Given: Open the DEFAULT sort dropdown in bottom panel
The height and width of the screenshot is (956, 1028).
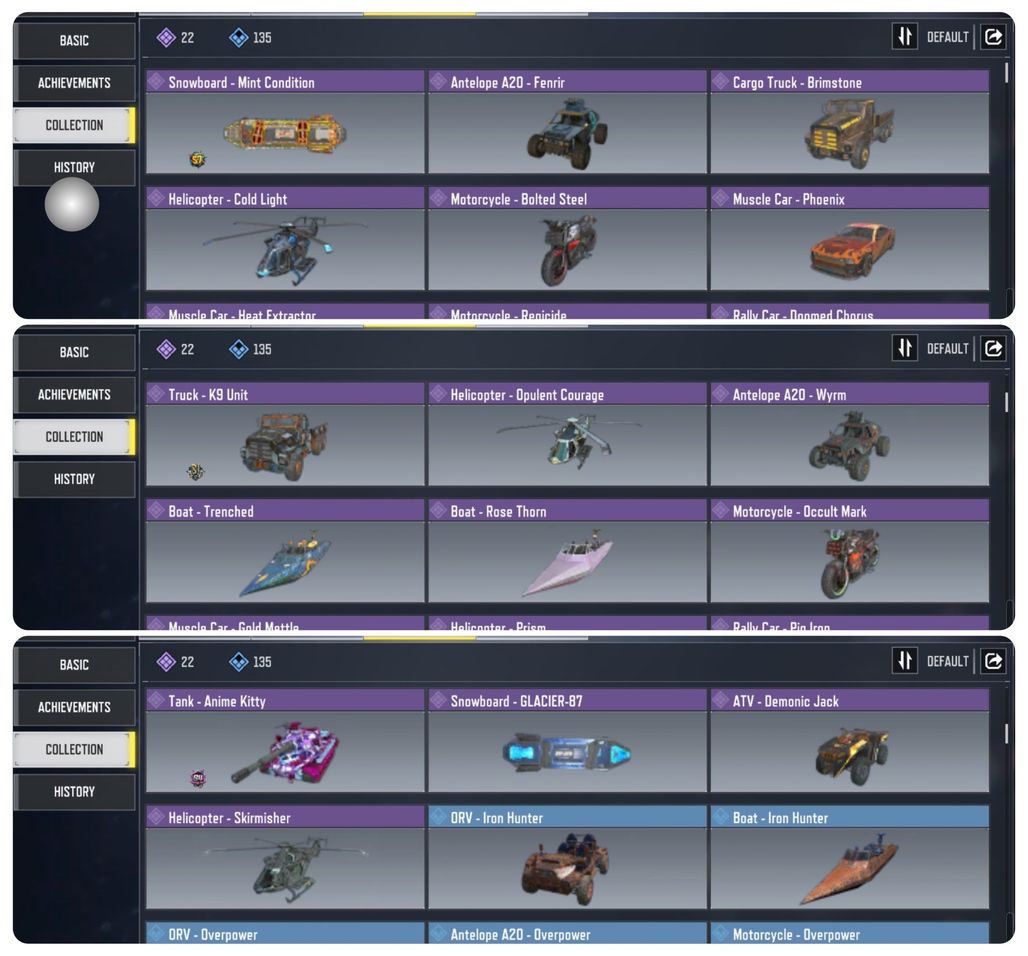Looking at the screenshot, I should tap(947, 662).
